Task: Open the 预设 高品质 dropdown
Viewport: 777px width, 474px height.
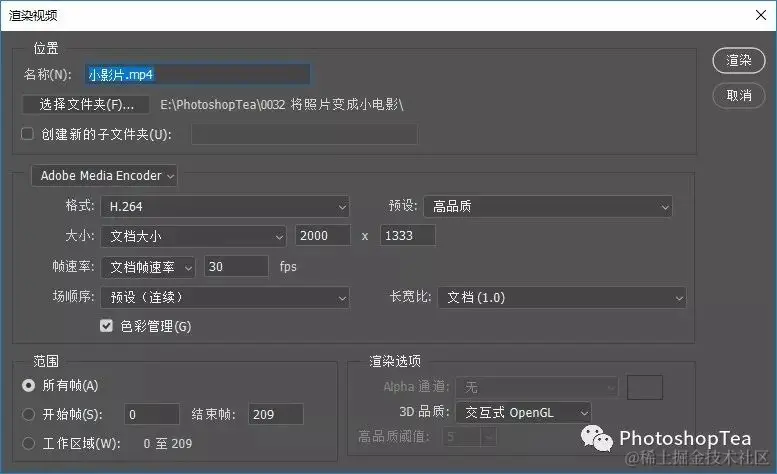Action: 548,207
